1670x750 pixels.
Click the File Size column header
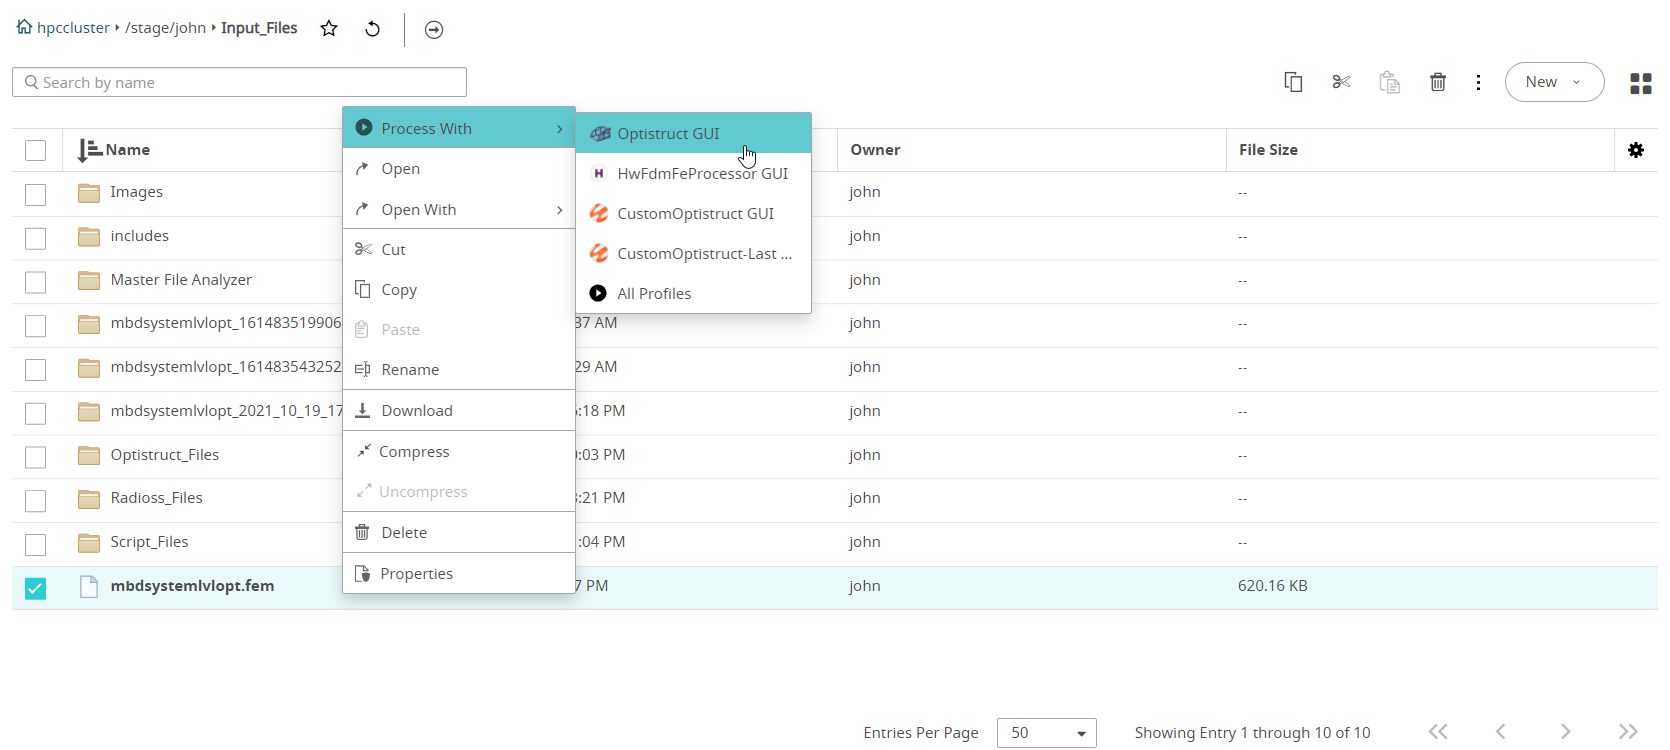(x=1268, y=150)
